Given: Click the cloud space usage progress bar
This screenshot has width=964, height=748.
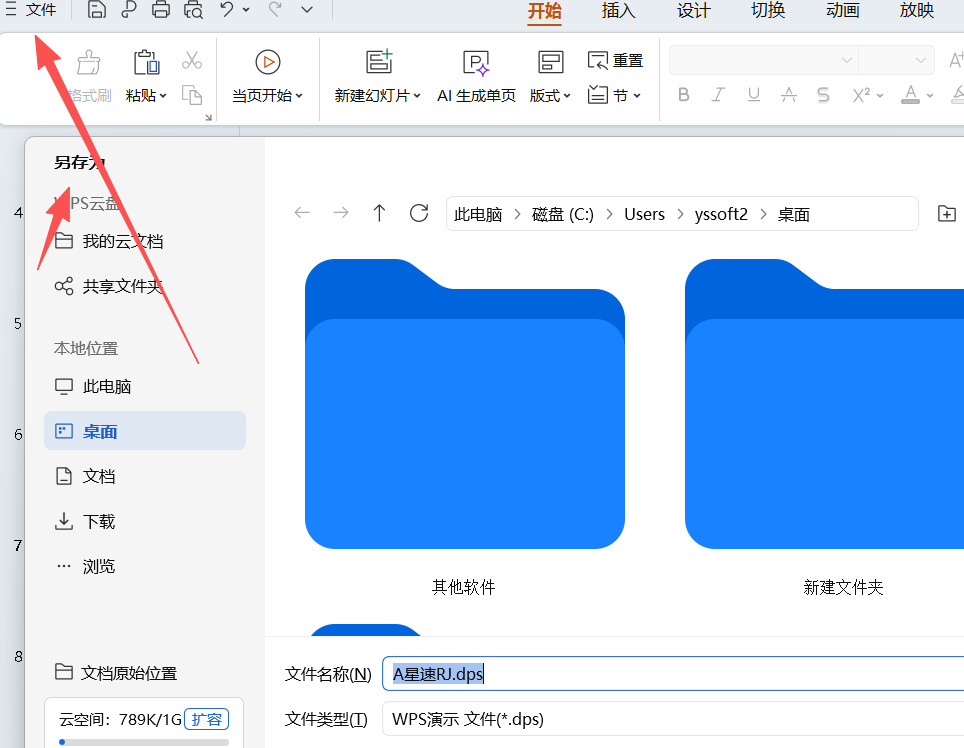Looking at the screenshot, I should pos(144,742).
